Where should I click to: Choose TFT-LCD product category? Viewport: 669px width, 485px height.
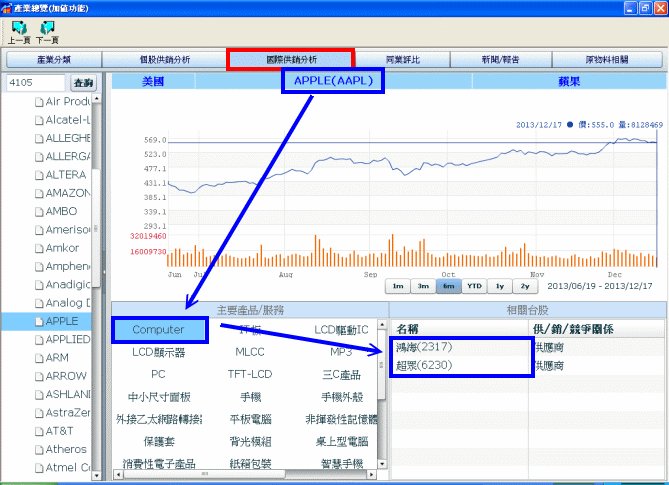[250, 375]
